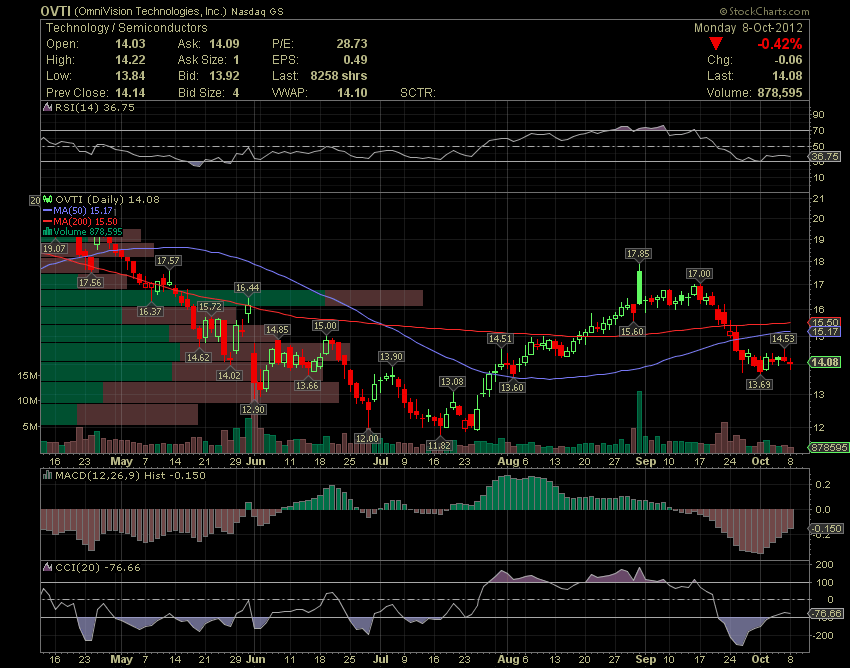This screenshot has height=668, width=850.
Task: Click the volume bars icon in the legend
Action: click(x=47, y=232)
